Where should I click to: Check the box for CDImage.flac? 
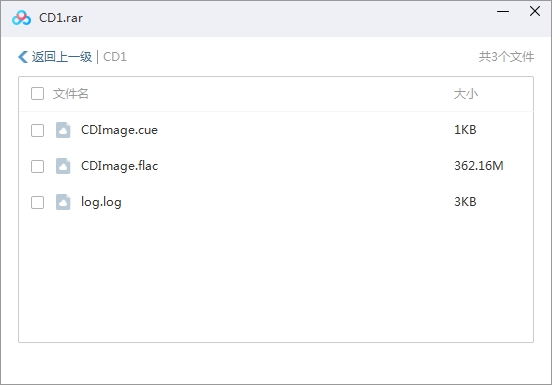pos(37,166)
